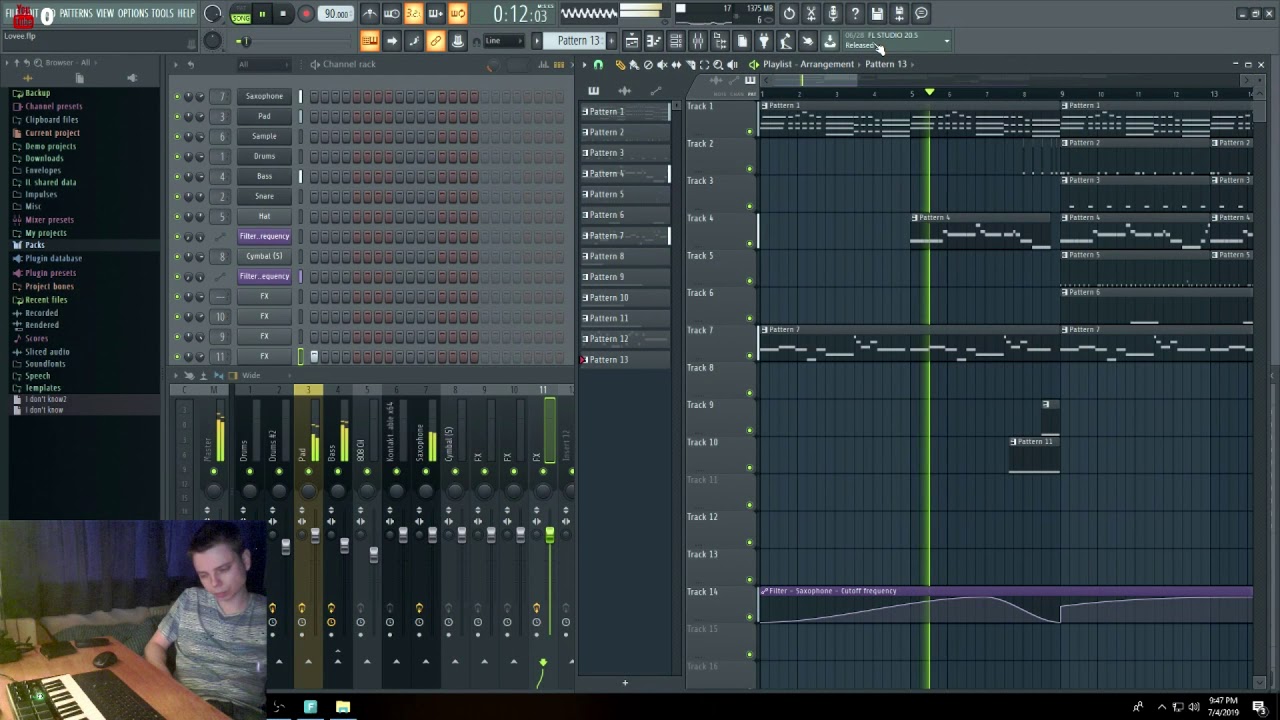1280x720 pixels.
Task: Stop playback with the stop button
Action: point(283,14)
